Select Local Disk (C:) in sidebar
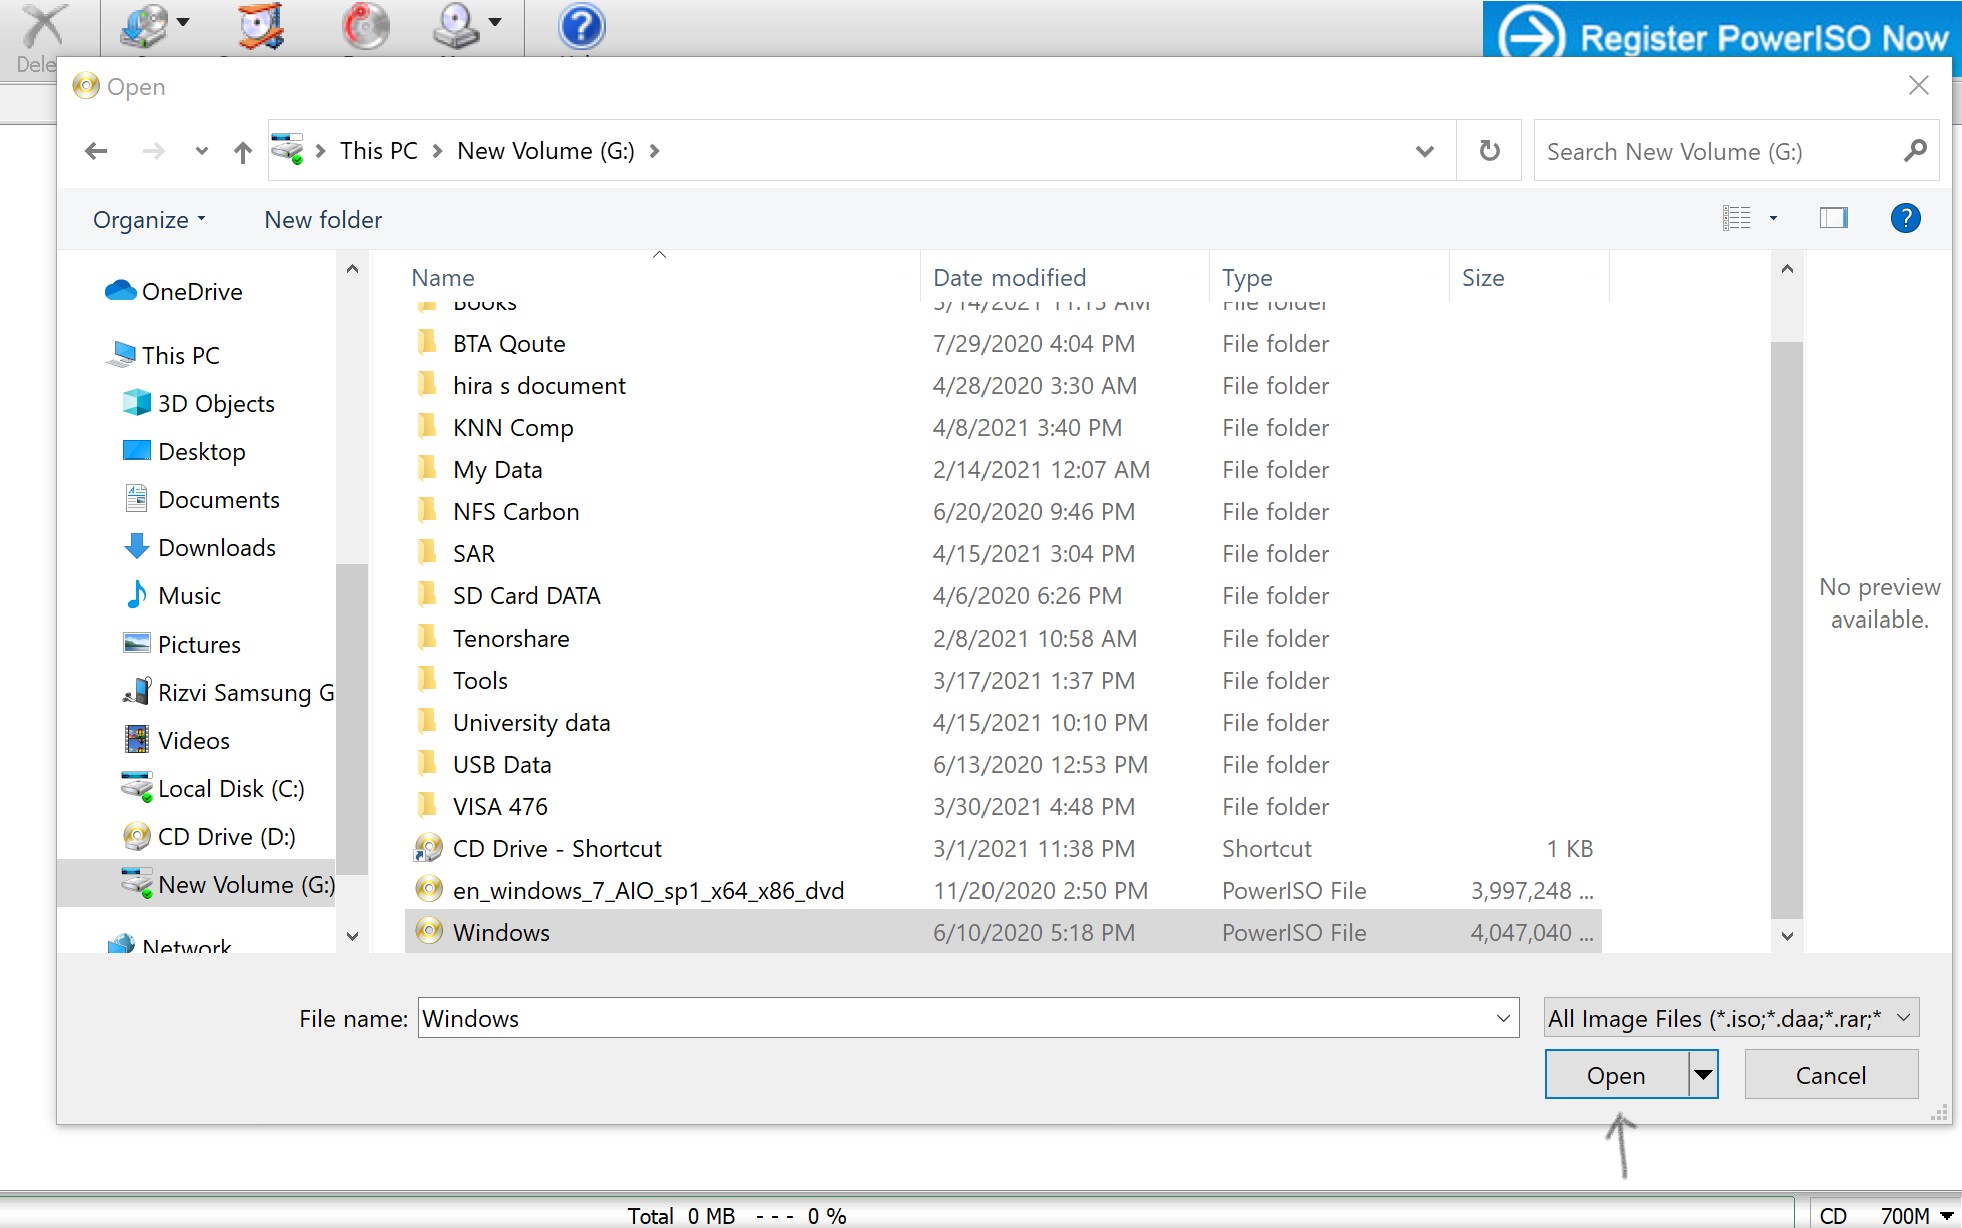Viewport: 1962px width, 1228px height. point(213,789)
